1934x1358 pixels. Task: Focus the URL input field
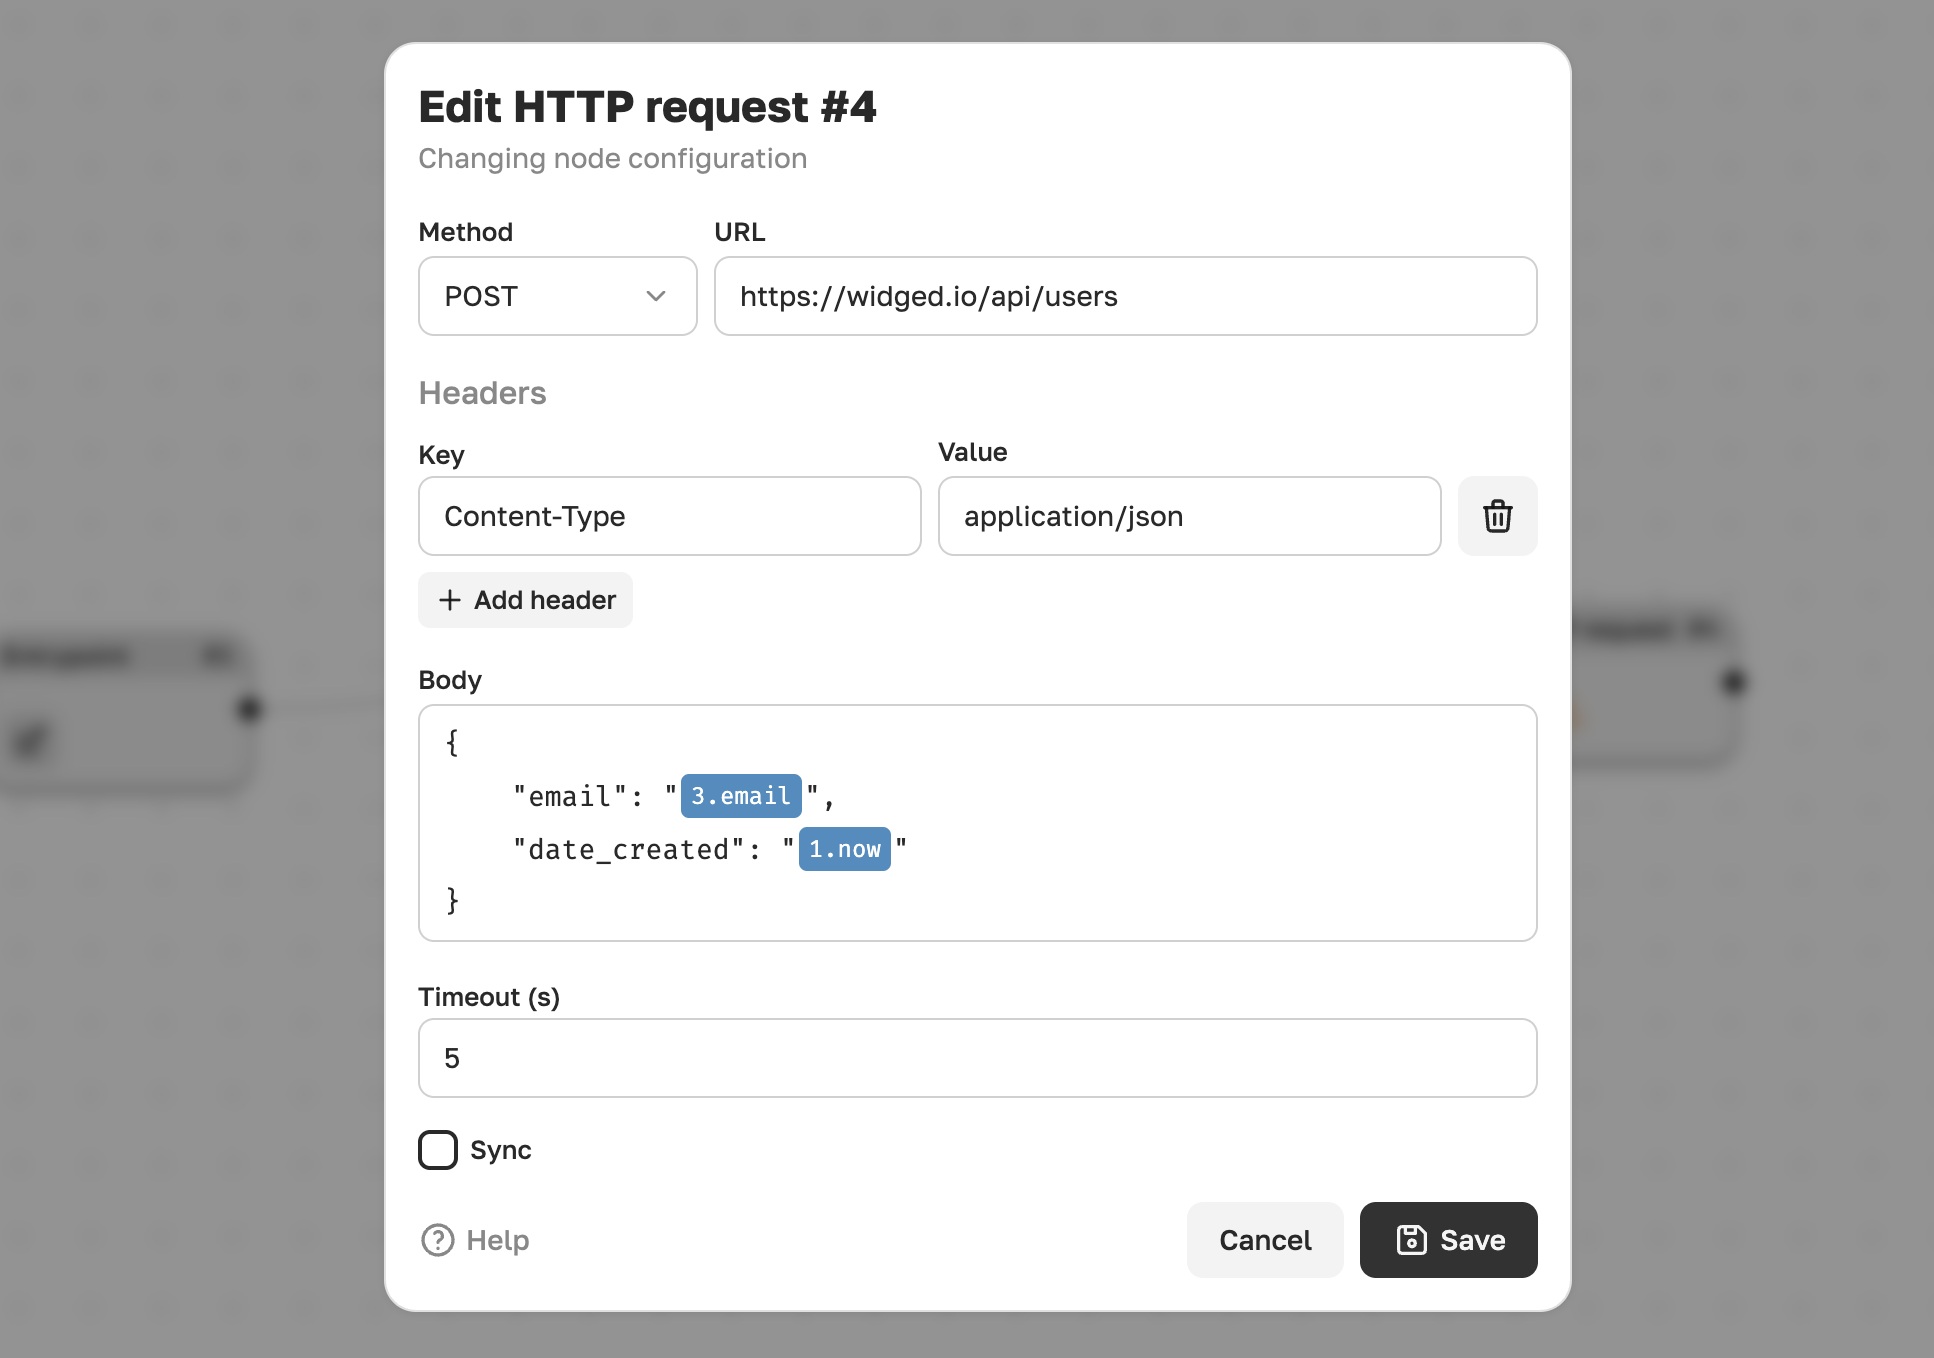pos(1126,296)
